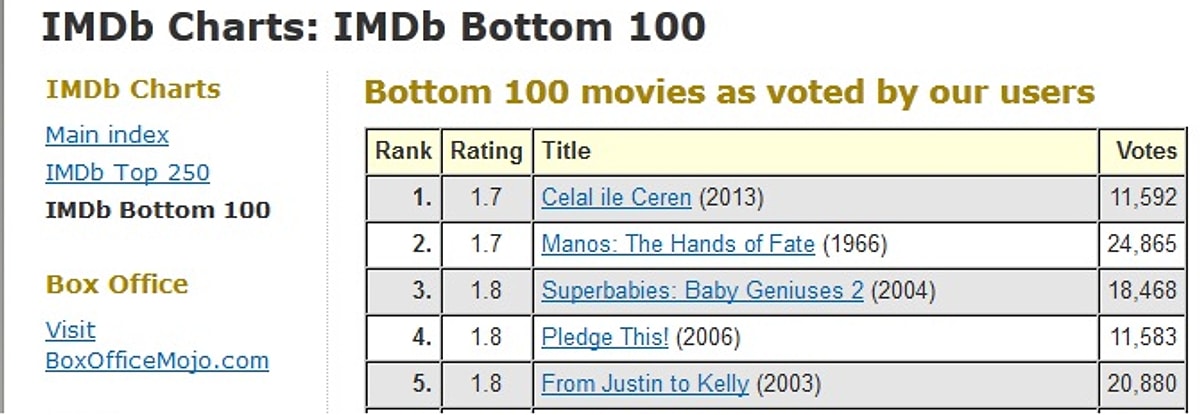1200x415 pixels.
Task: Click the Box Office sidebar heading
Action: 117,284
